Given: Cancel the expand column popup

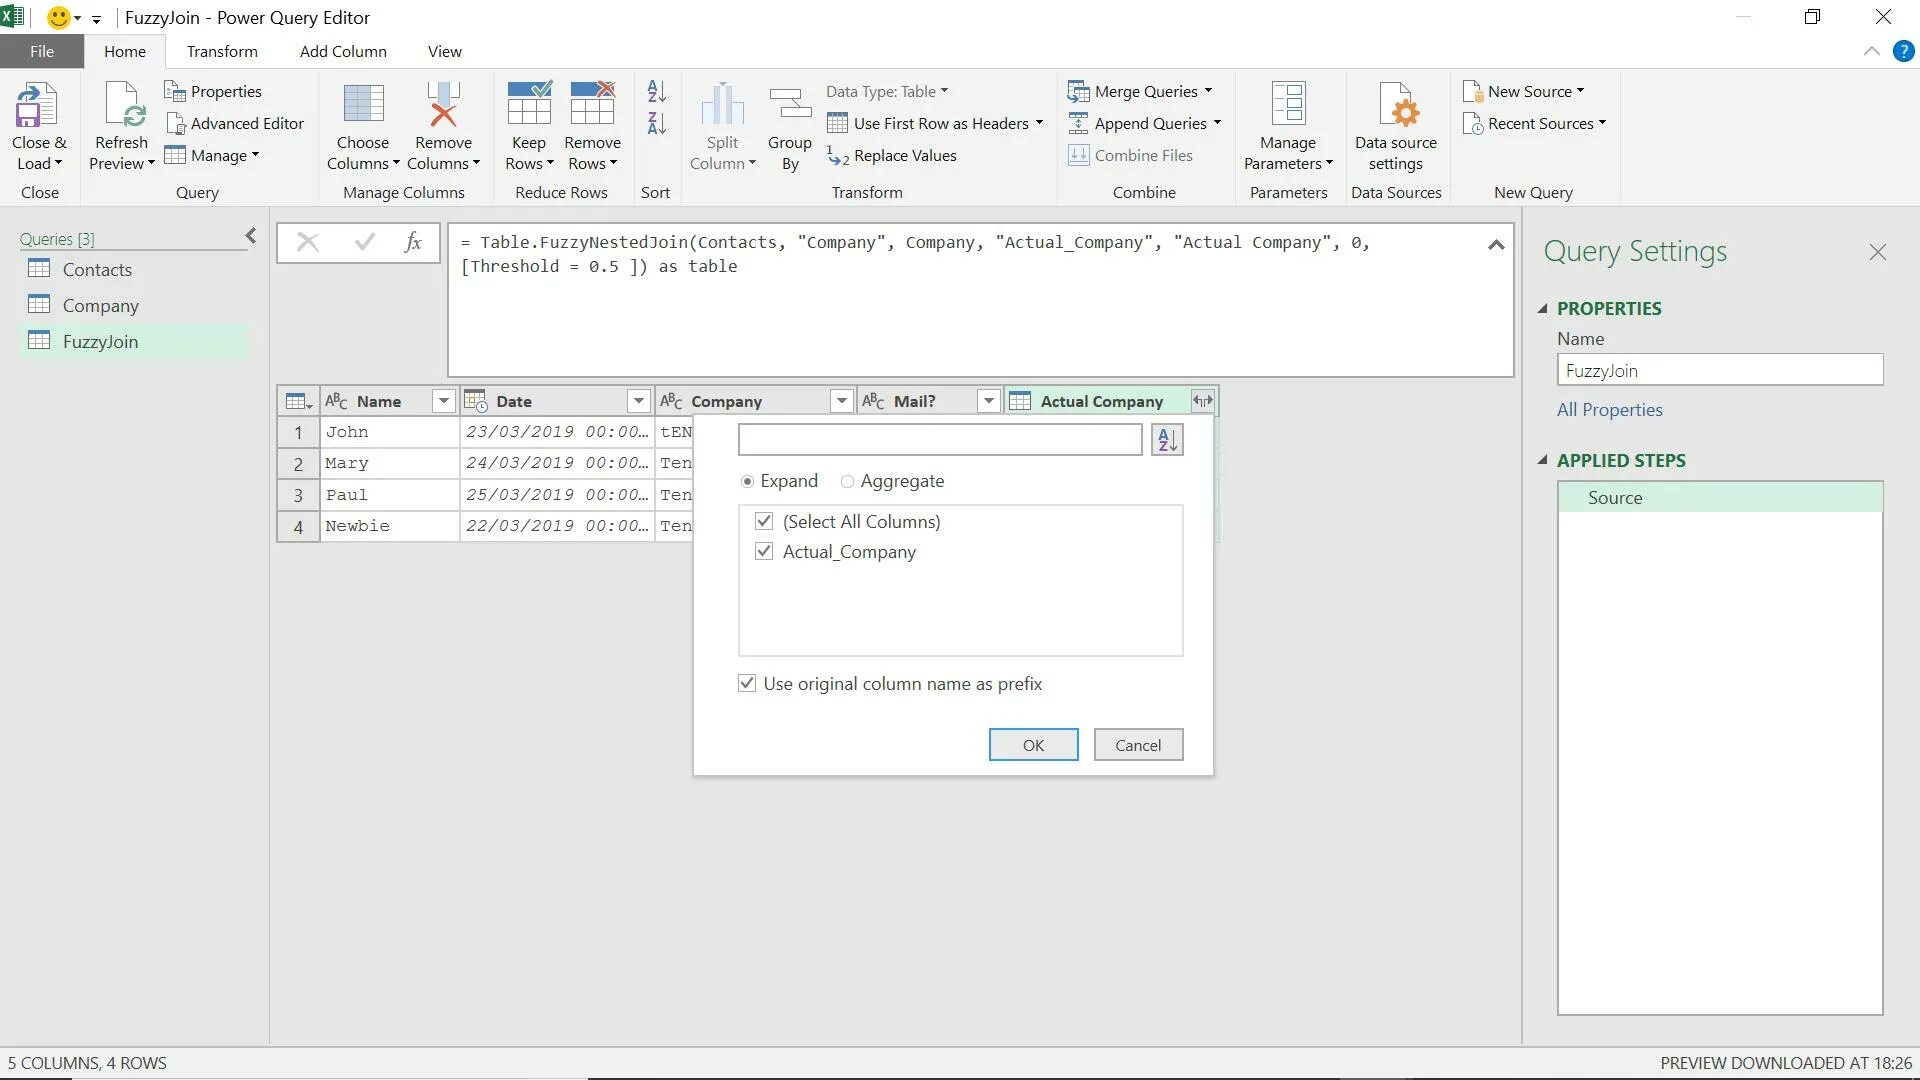Looking at the screenshot, I should click(x=1138, y=745).
